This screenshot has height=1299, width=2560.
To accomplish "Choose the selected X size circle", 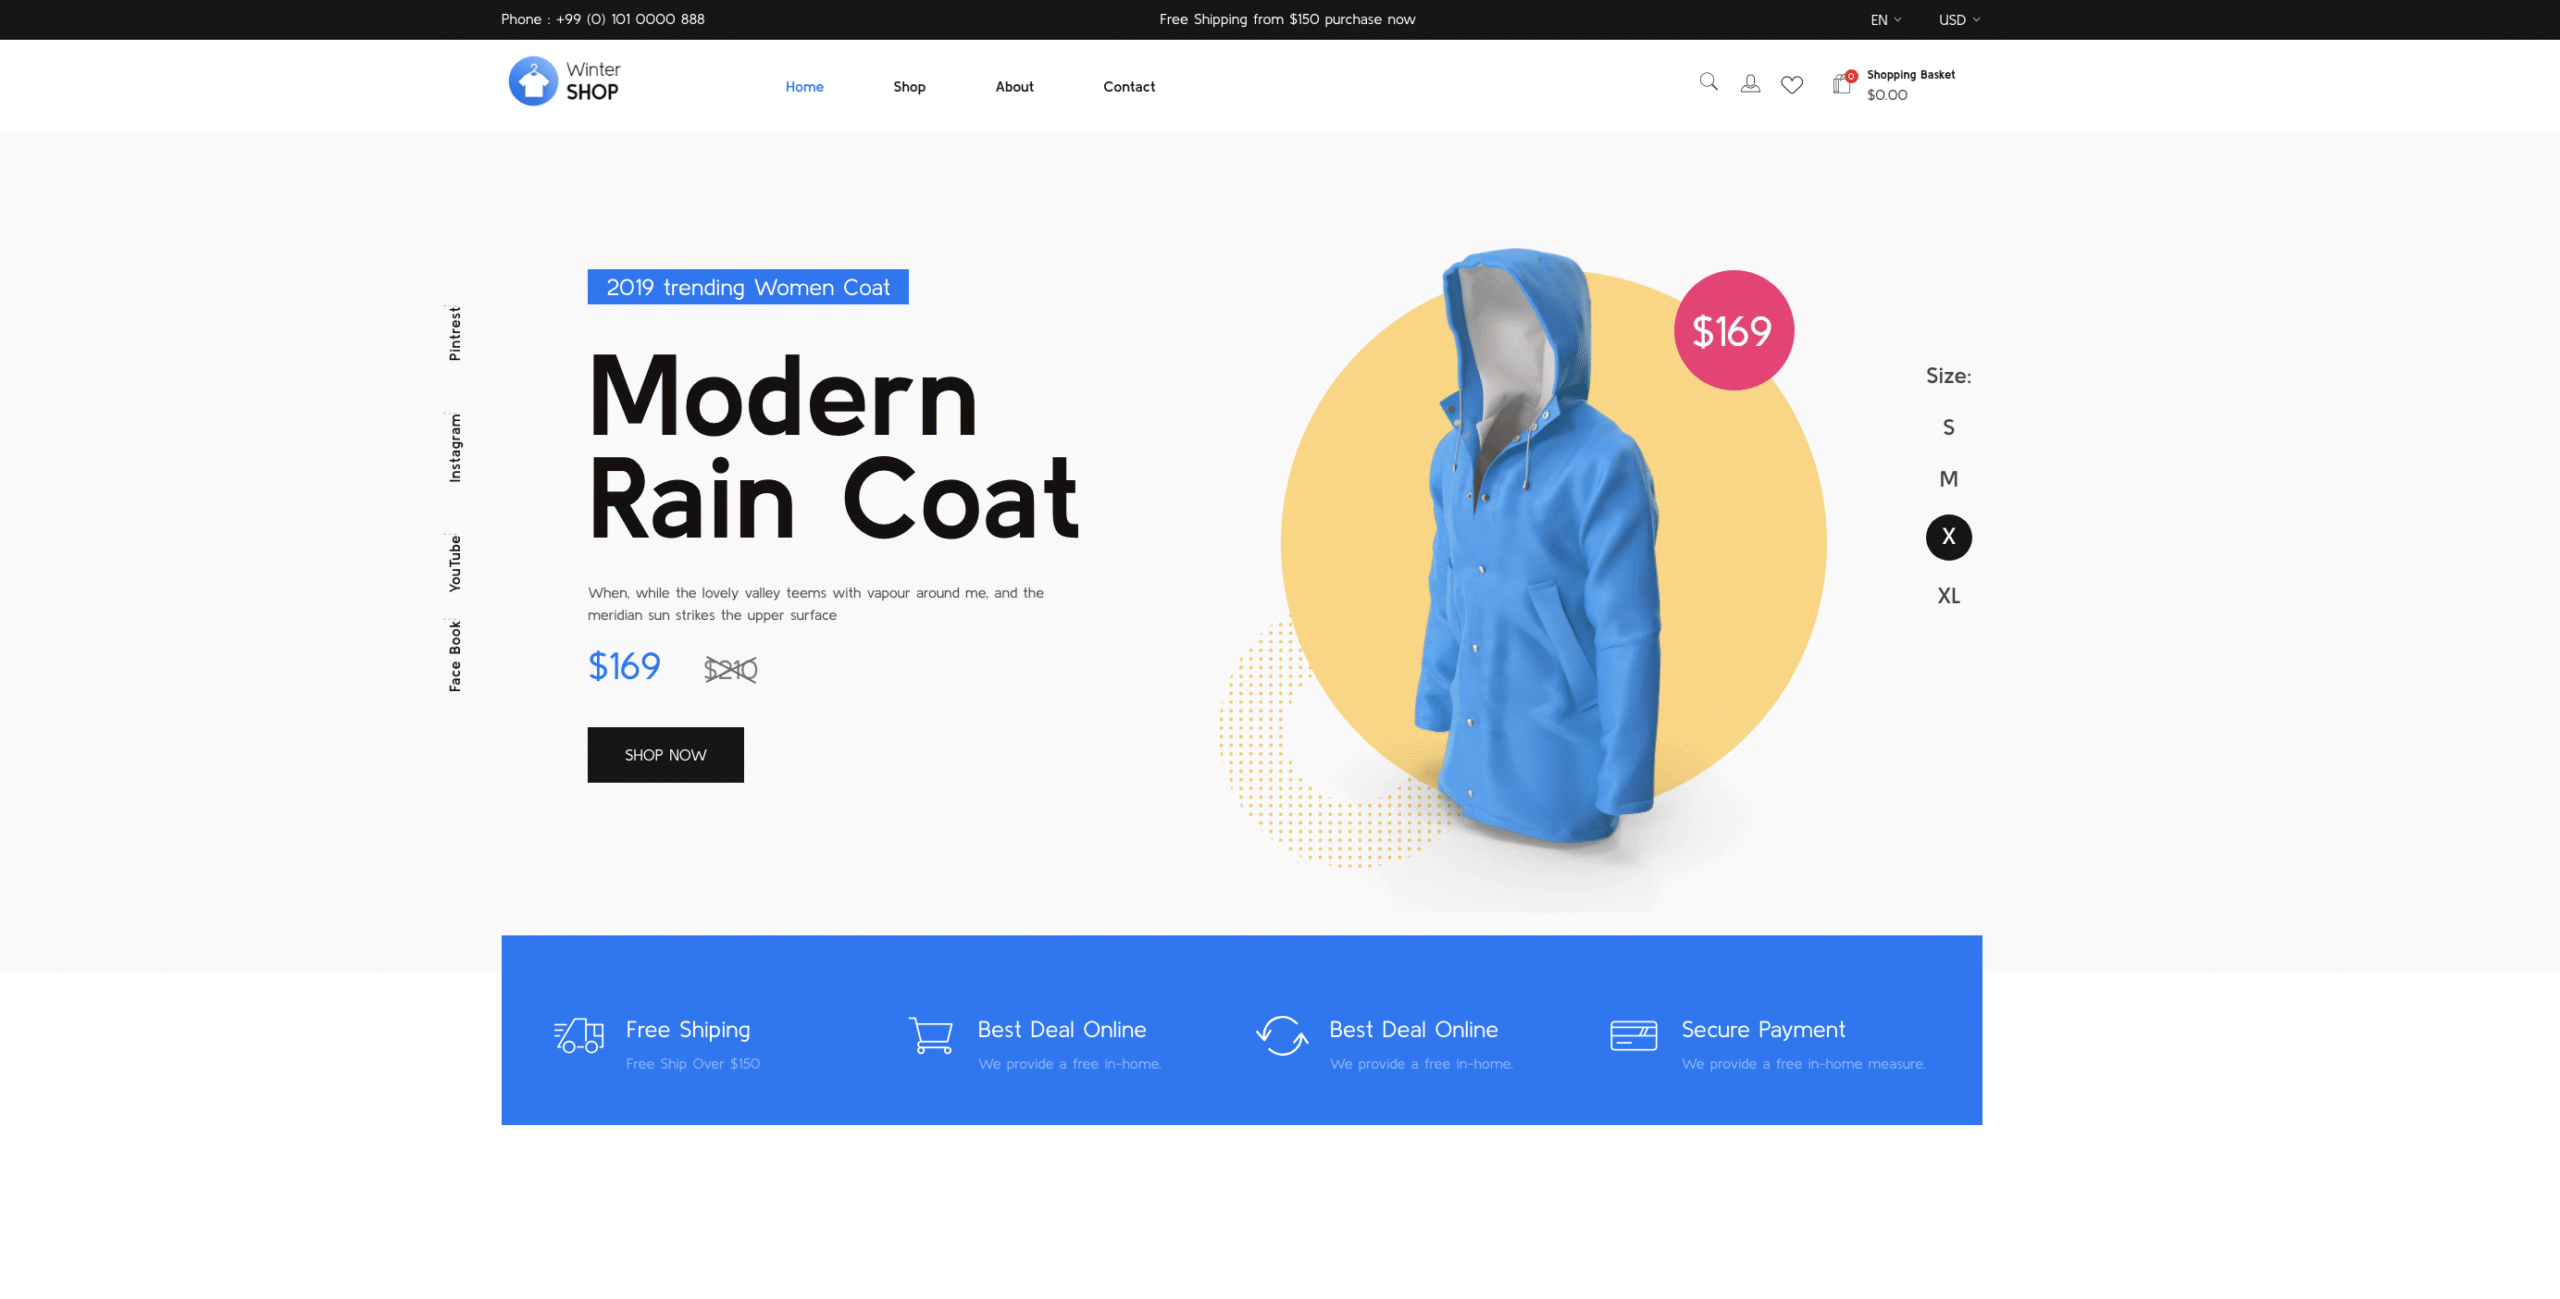I will [x=1948, y=537].
